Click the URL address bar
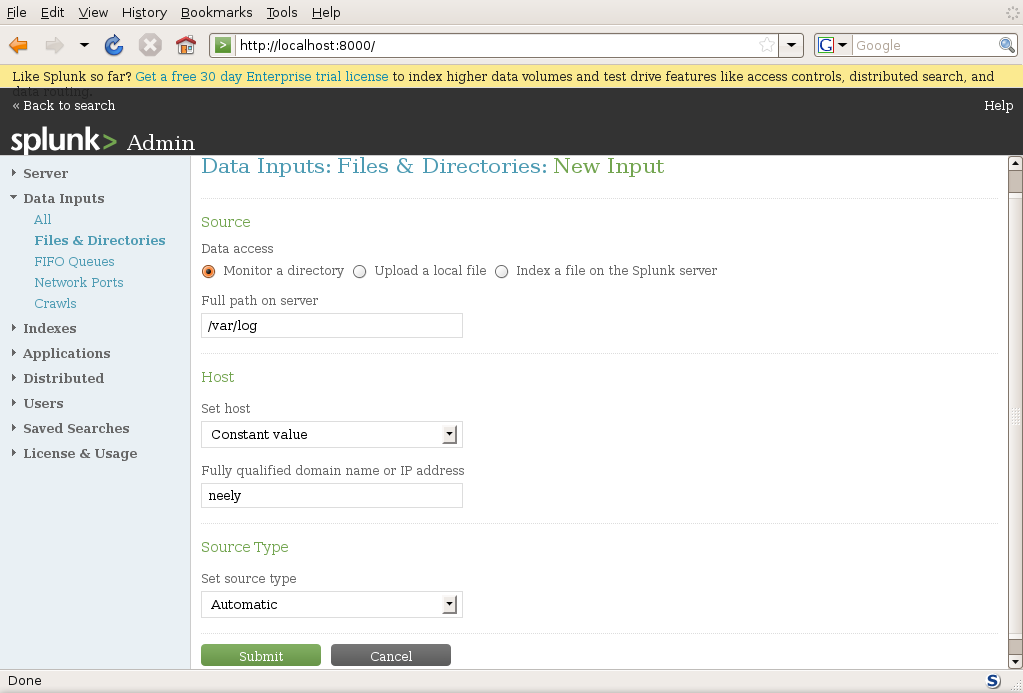The image size is (1023, 693). click(496, 45)
